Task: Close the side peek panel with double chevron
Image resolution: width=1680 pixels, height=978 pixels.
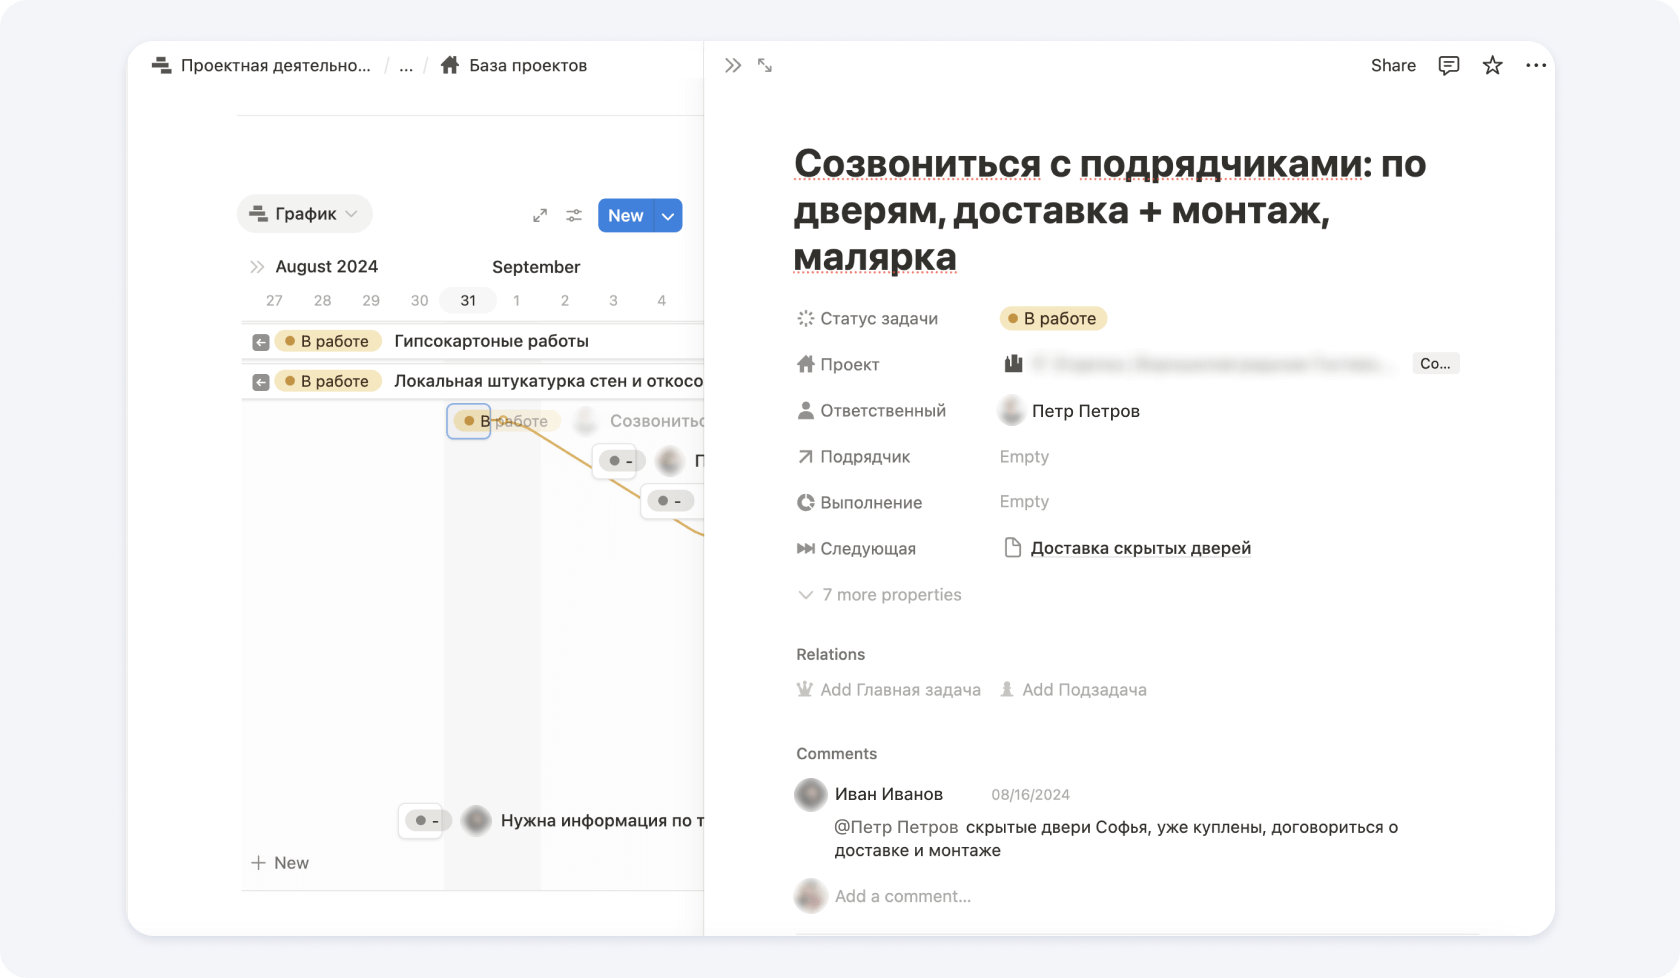Action: pos(733,65)
